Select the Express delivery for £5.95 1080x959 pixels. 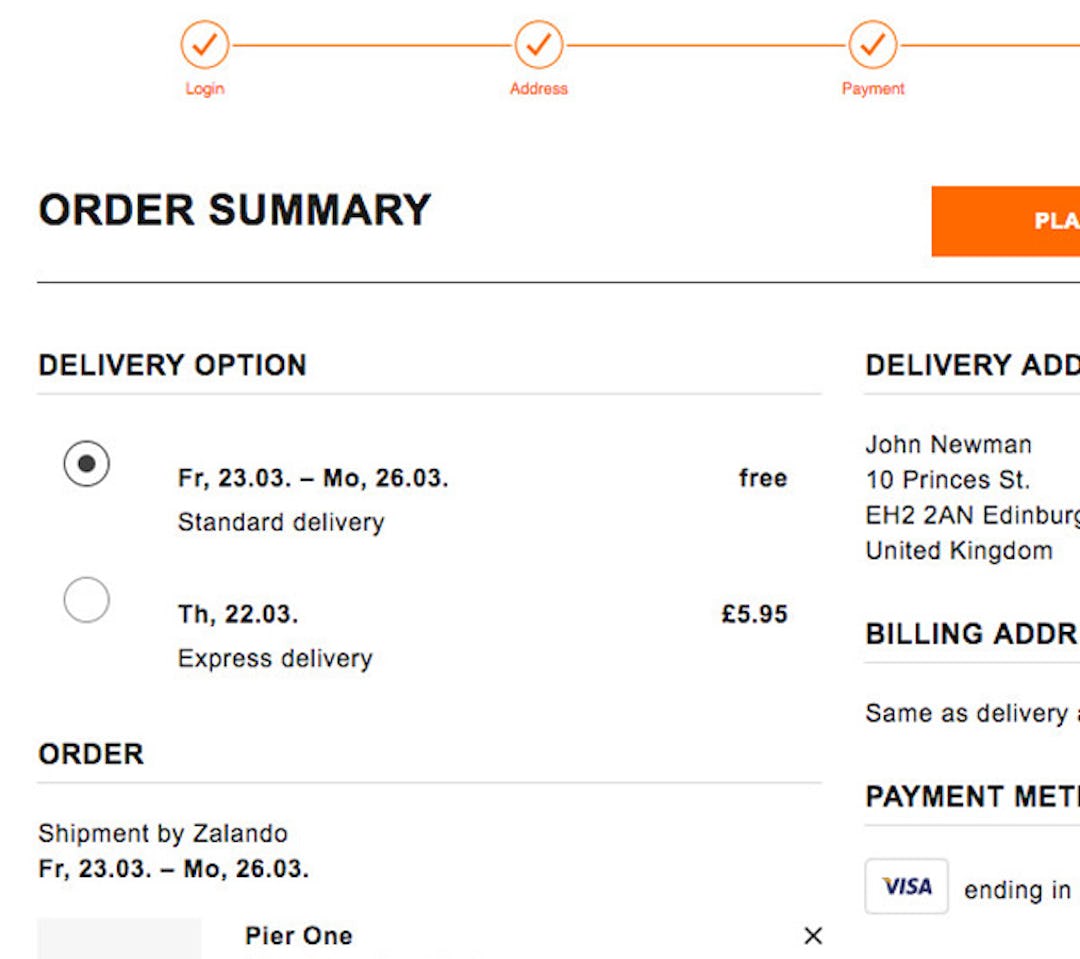88,600
